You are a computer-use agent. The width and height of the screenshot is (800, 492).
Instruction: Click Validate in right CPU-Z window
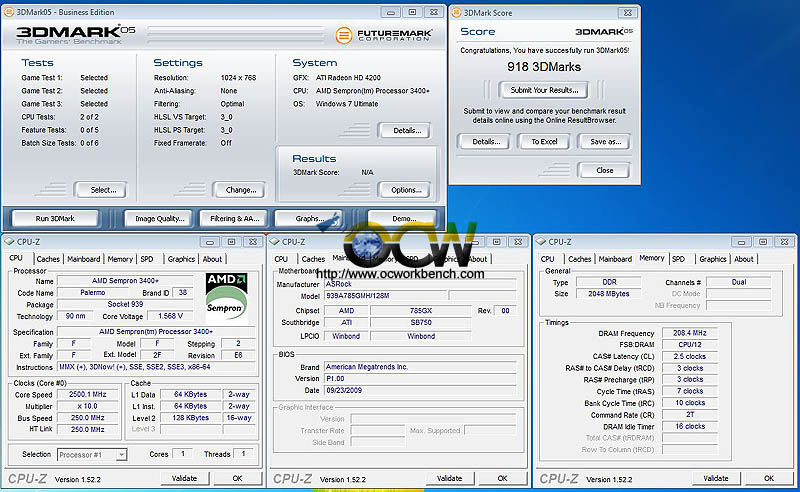(x=716, y=478)
